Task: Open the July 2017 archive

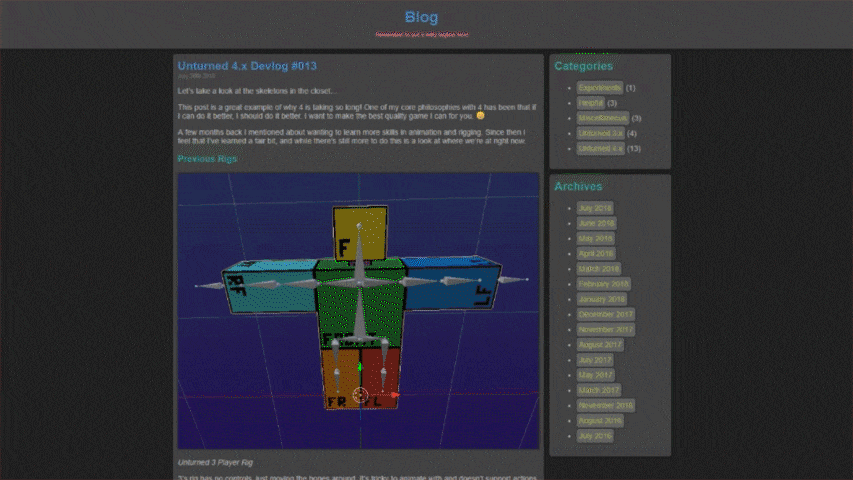Action: [595, 360]
